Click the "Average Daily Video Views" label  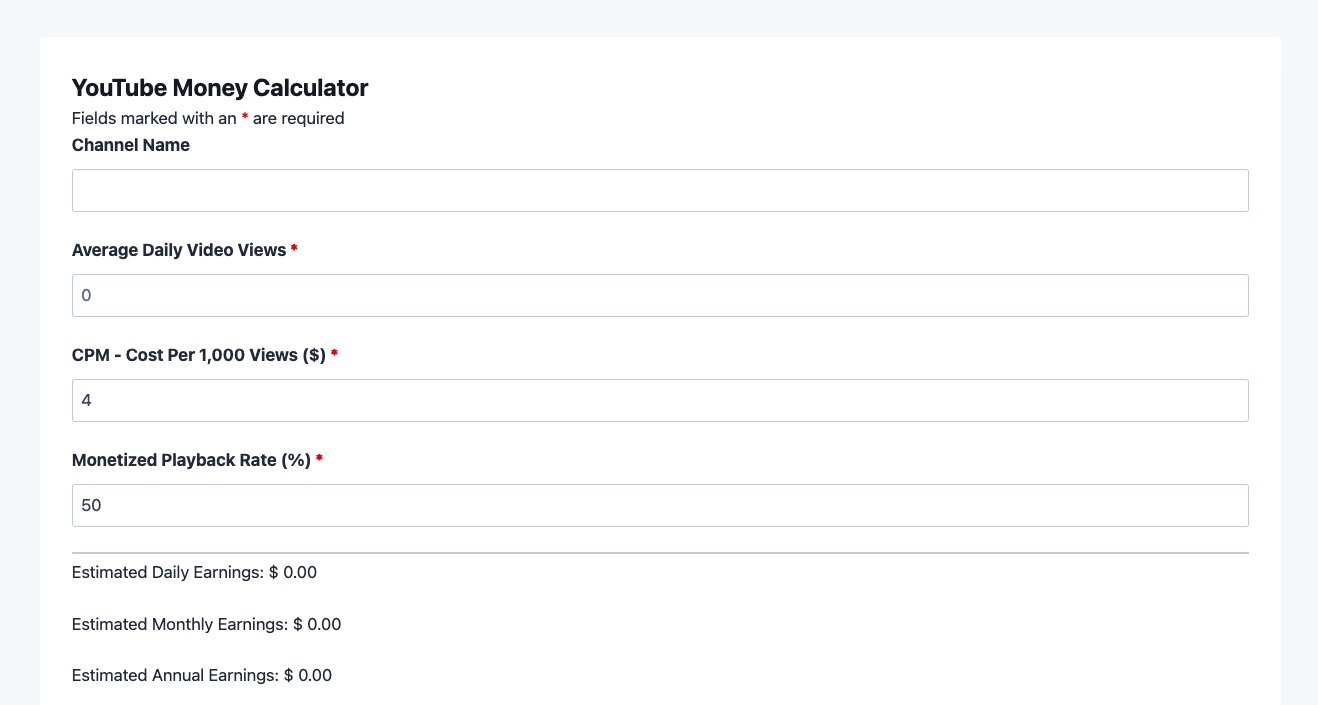(179, 250)
